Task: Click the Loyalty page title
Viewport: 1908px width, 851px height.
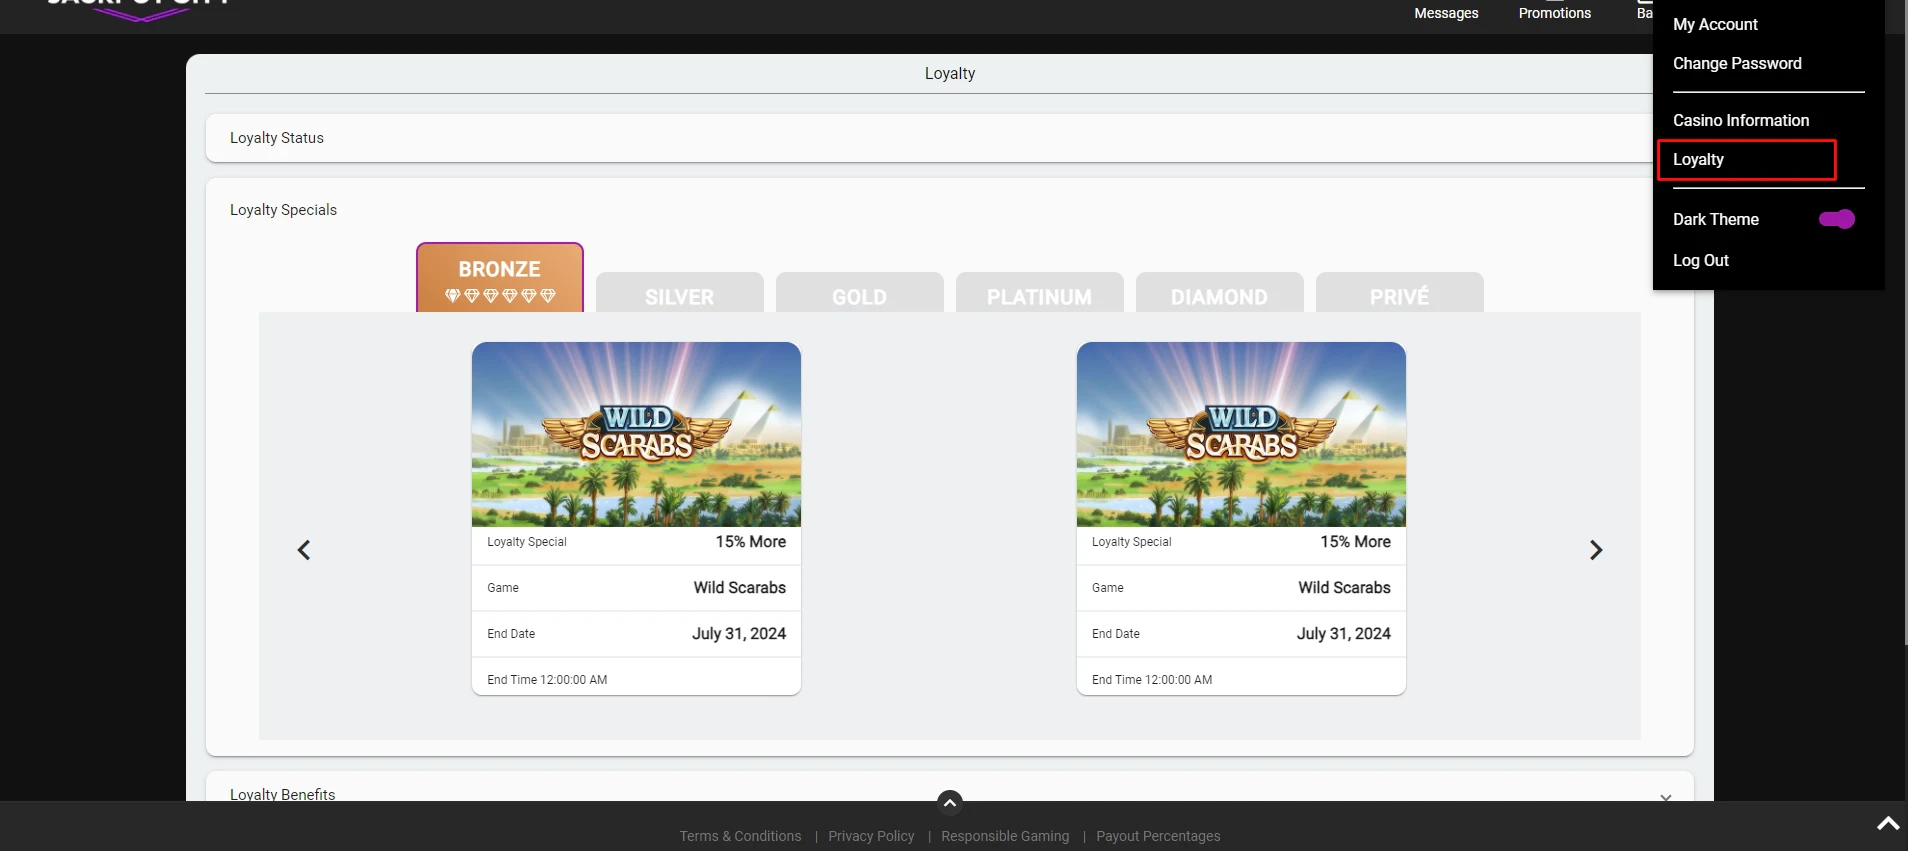Action: 950,73
